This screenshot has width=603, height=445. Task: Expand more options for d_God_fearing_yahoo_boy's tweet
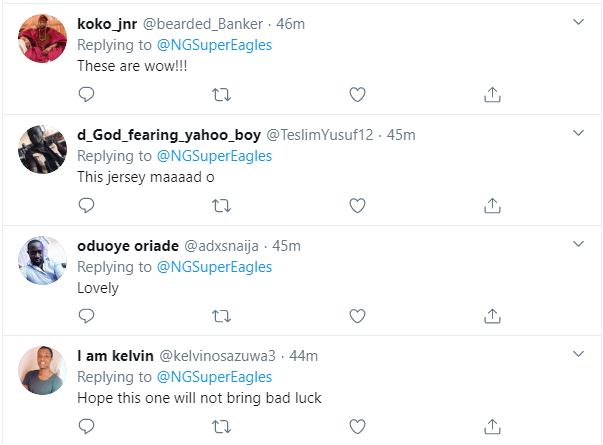[x=578, y=133]
